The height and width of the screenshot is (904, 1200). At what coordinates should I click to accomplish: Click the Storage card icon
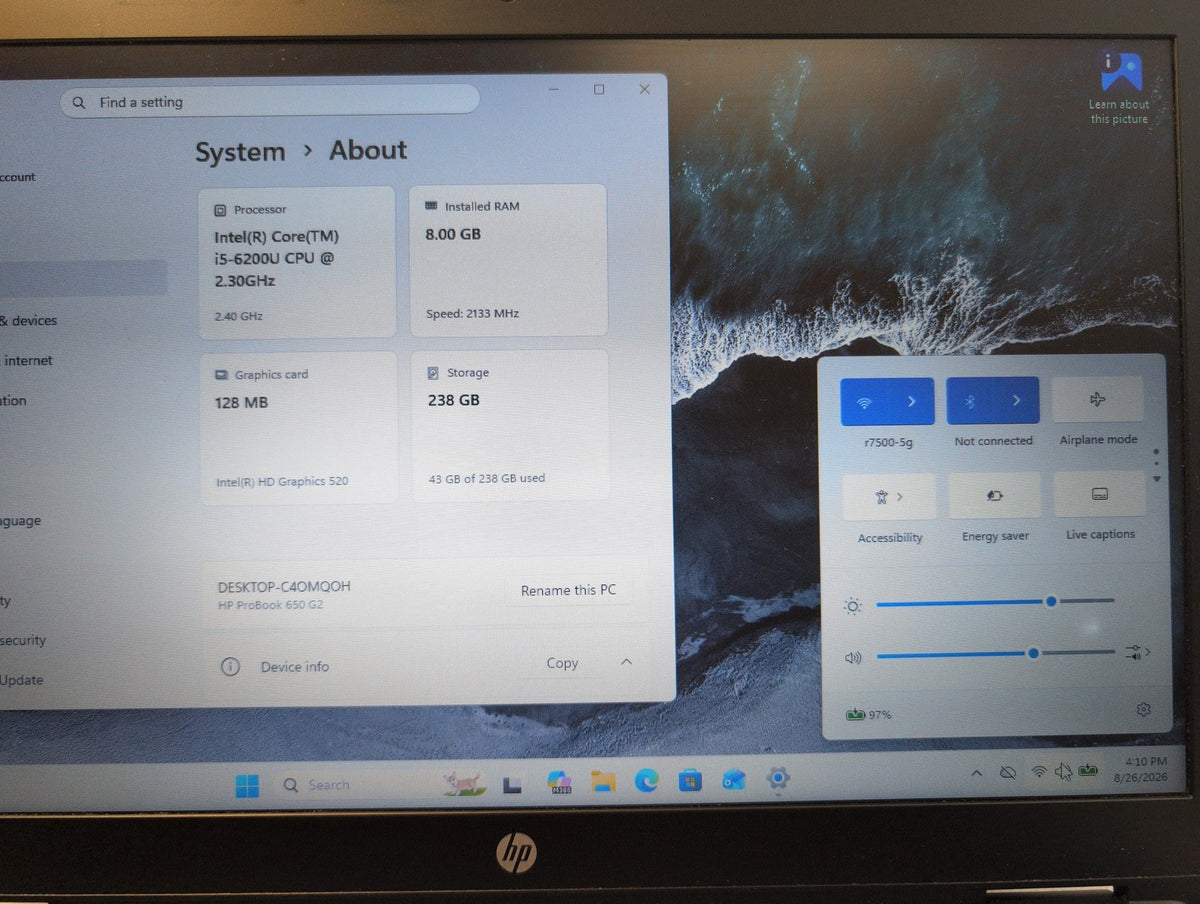(433, 373)
